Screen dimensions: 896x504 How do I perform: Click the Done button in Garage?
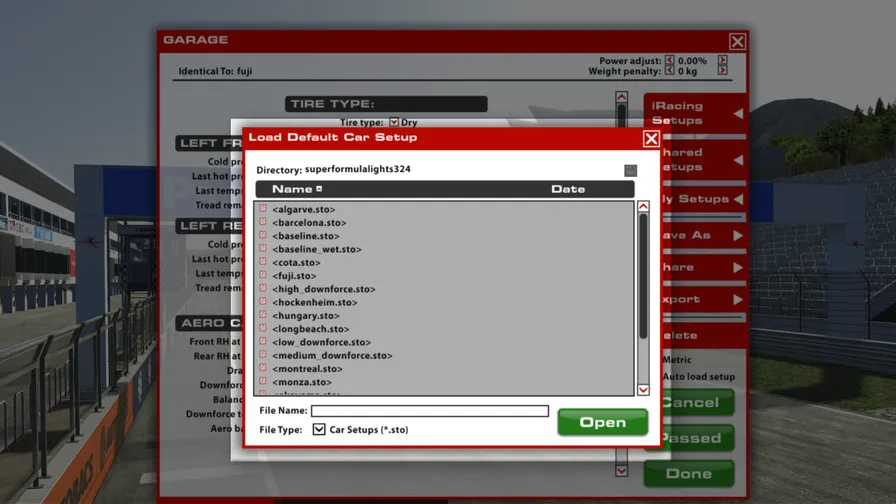[689, 474]
